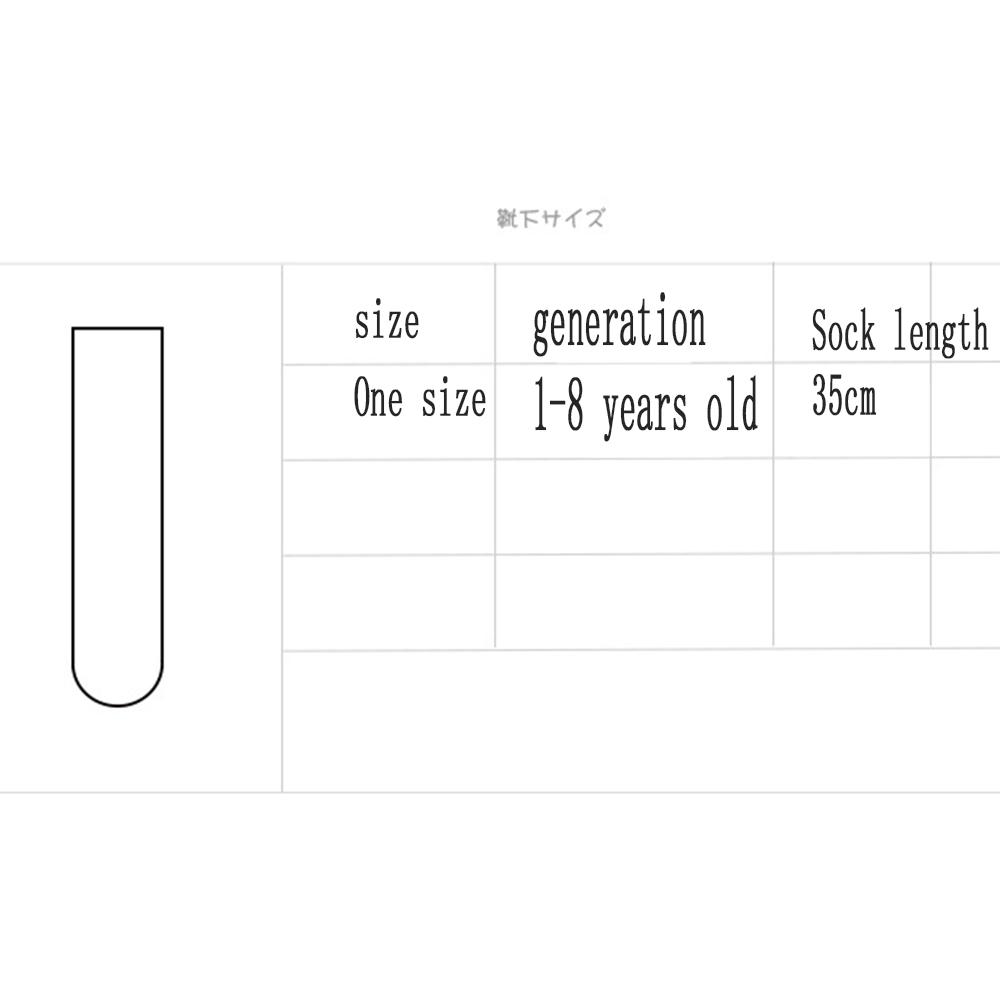Click the "1-8 years old" cell
The height and width of the screenshot is (1000, 1000).
[x=645, y=407]
